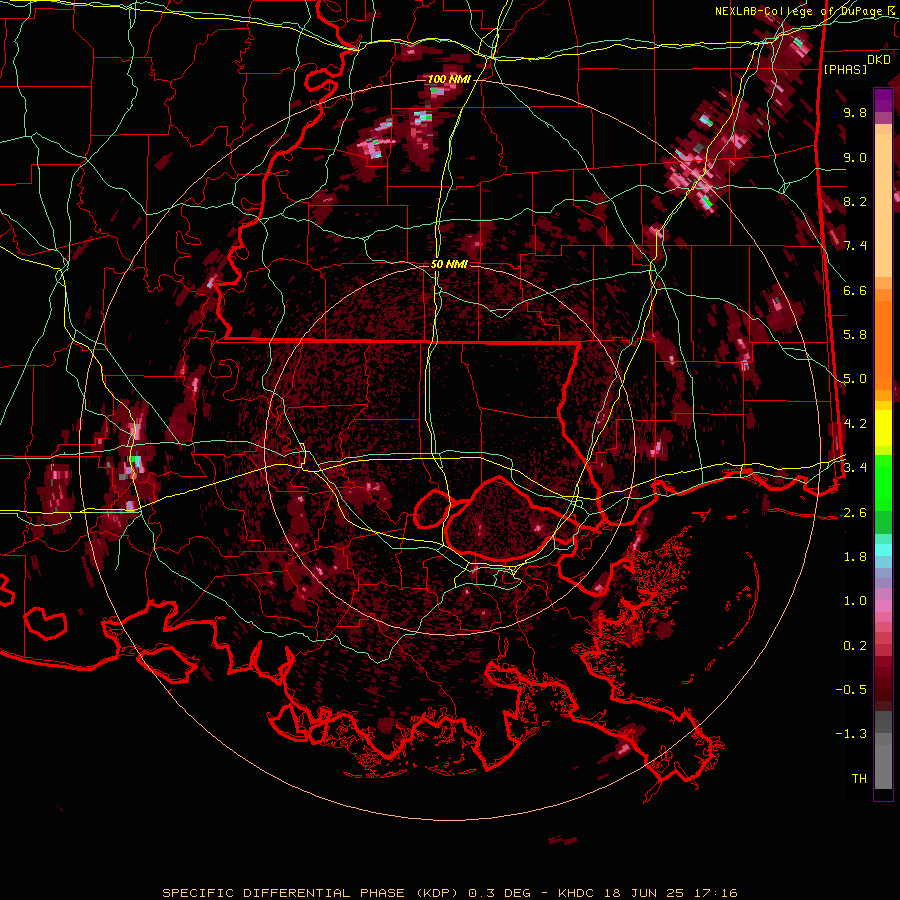Click the -1.3 scale value
900x900 pixels.
pyautogui.click(x=851, y=734)
